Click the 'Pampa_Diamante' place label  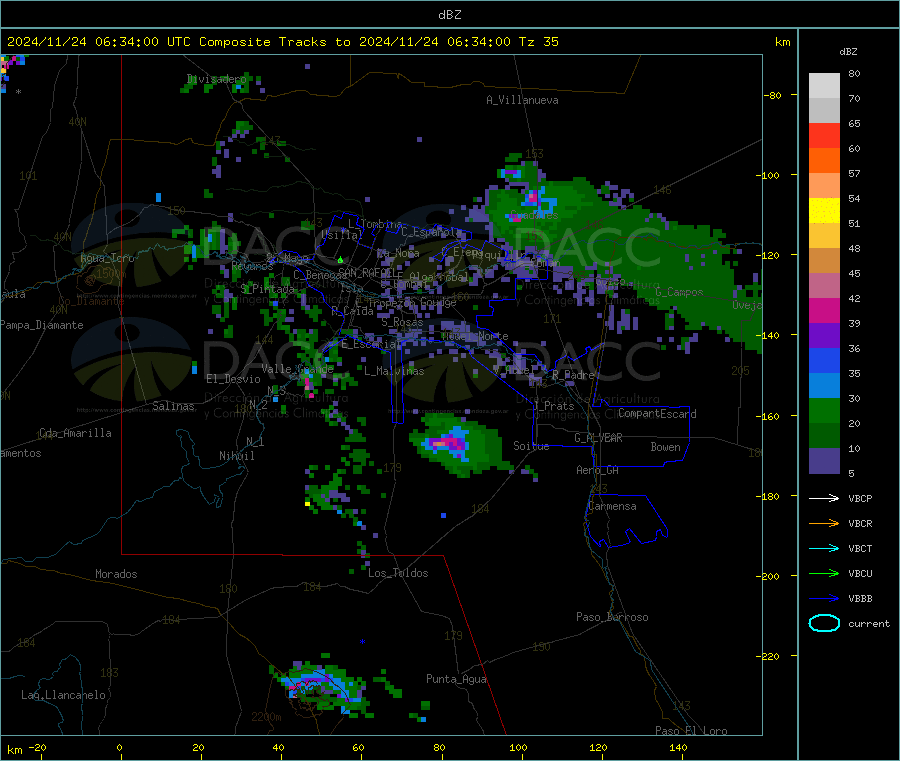pyautogui.click(x=42, y=325)
